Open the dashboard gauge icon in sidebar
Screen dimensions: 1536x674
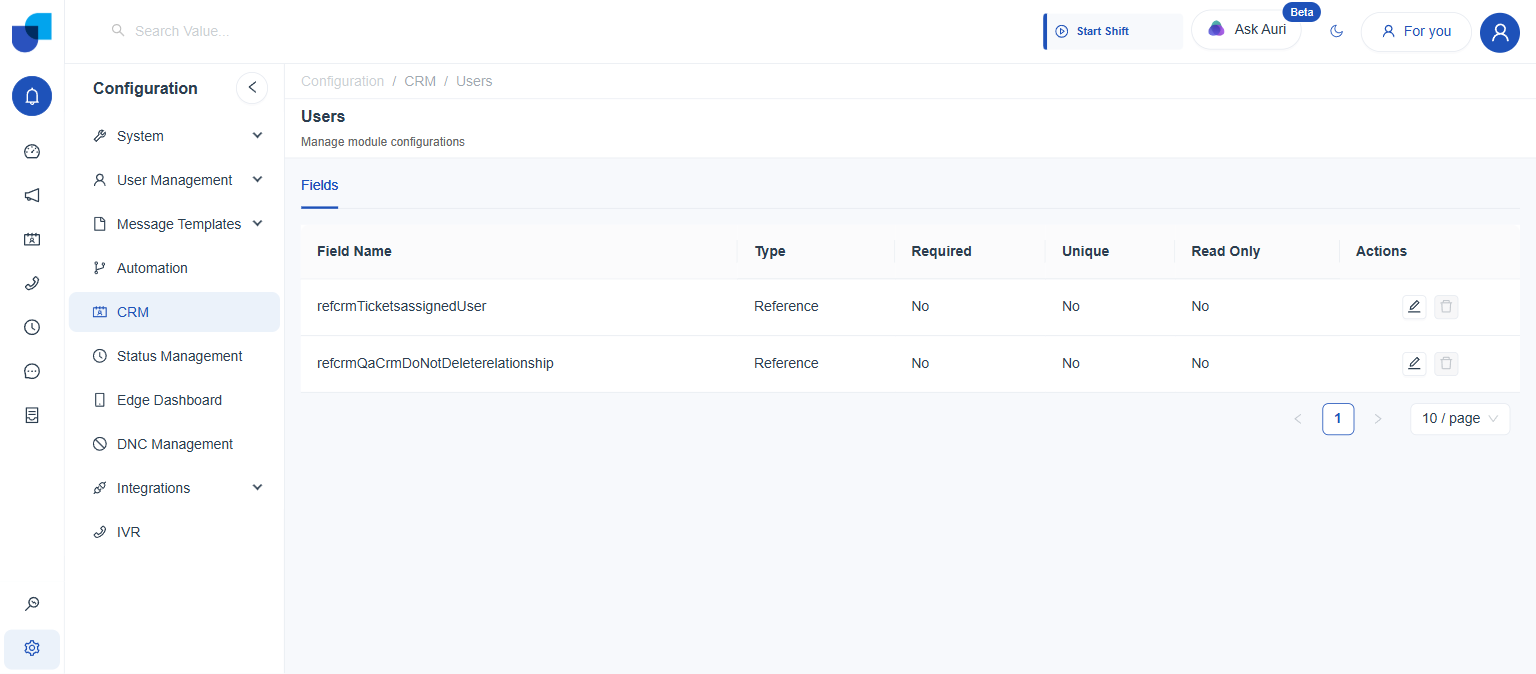tap(32, 152)
